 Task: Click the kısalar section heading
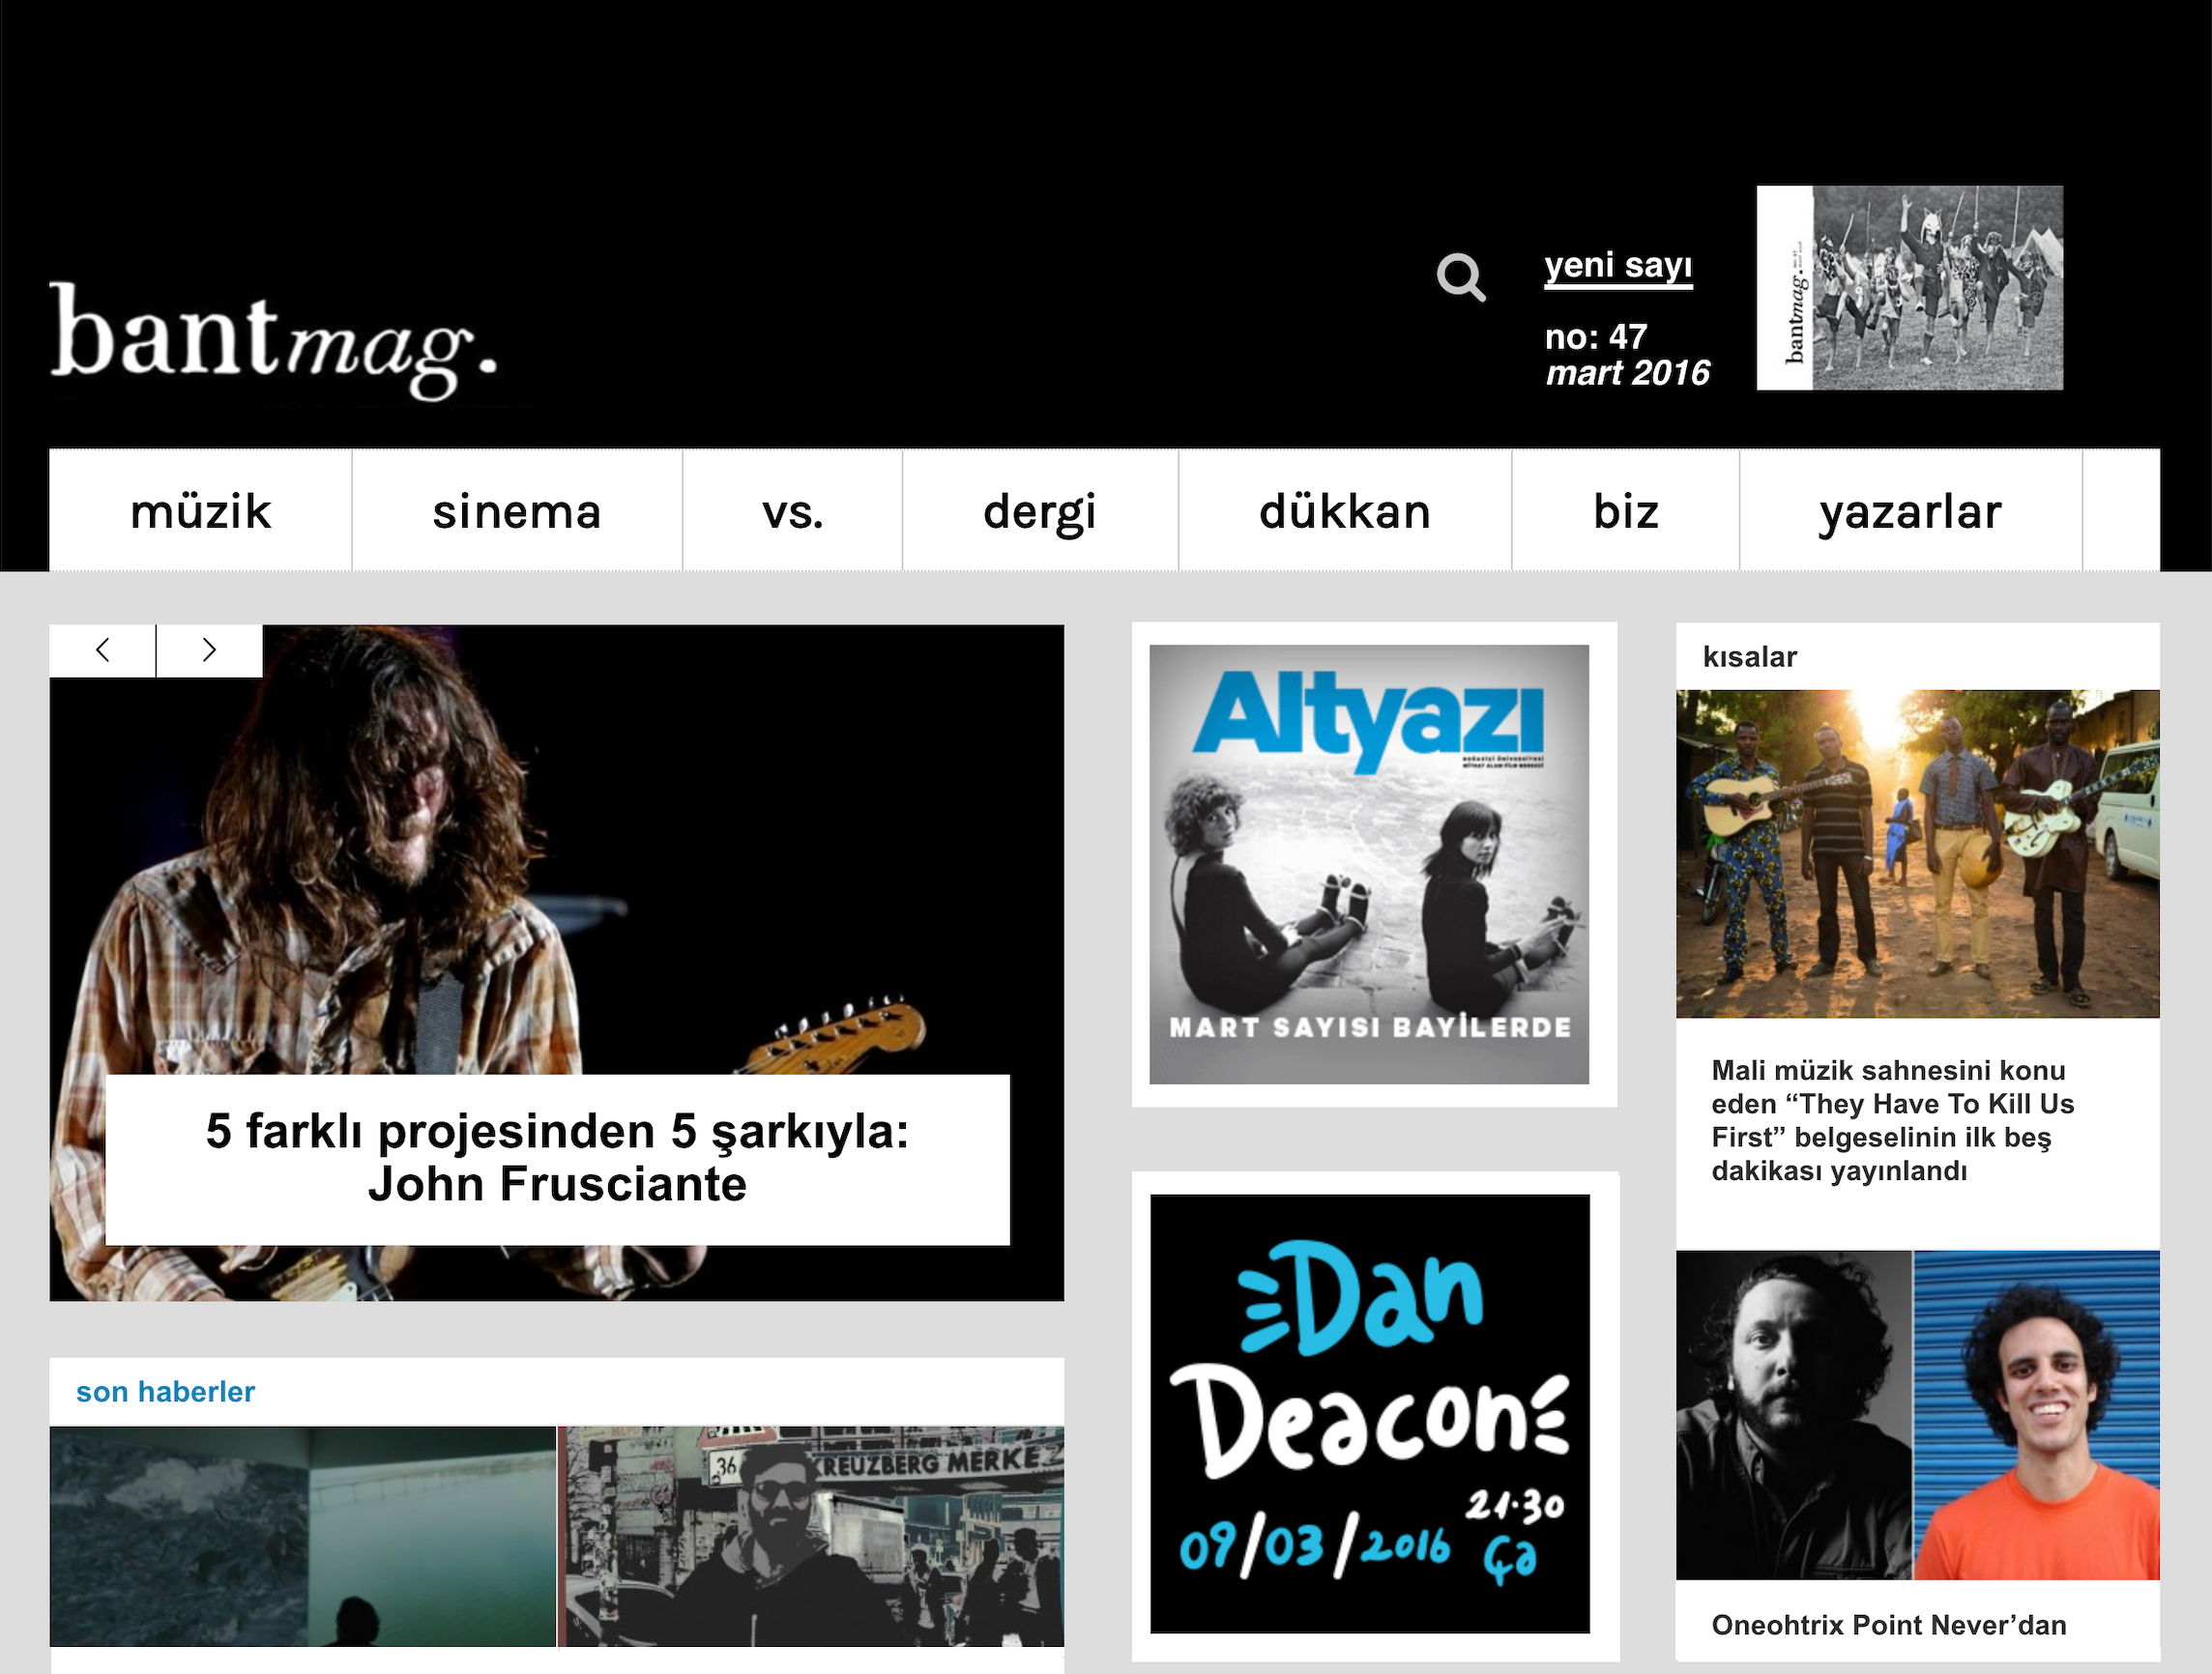[x=1750, y=657]
